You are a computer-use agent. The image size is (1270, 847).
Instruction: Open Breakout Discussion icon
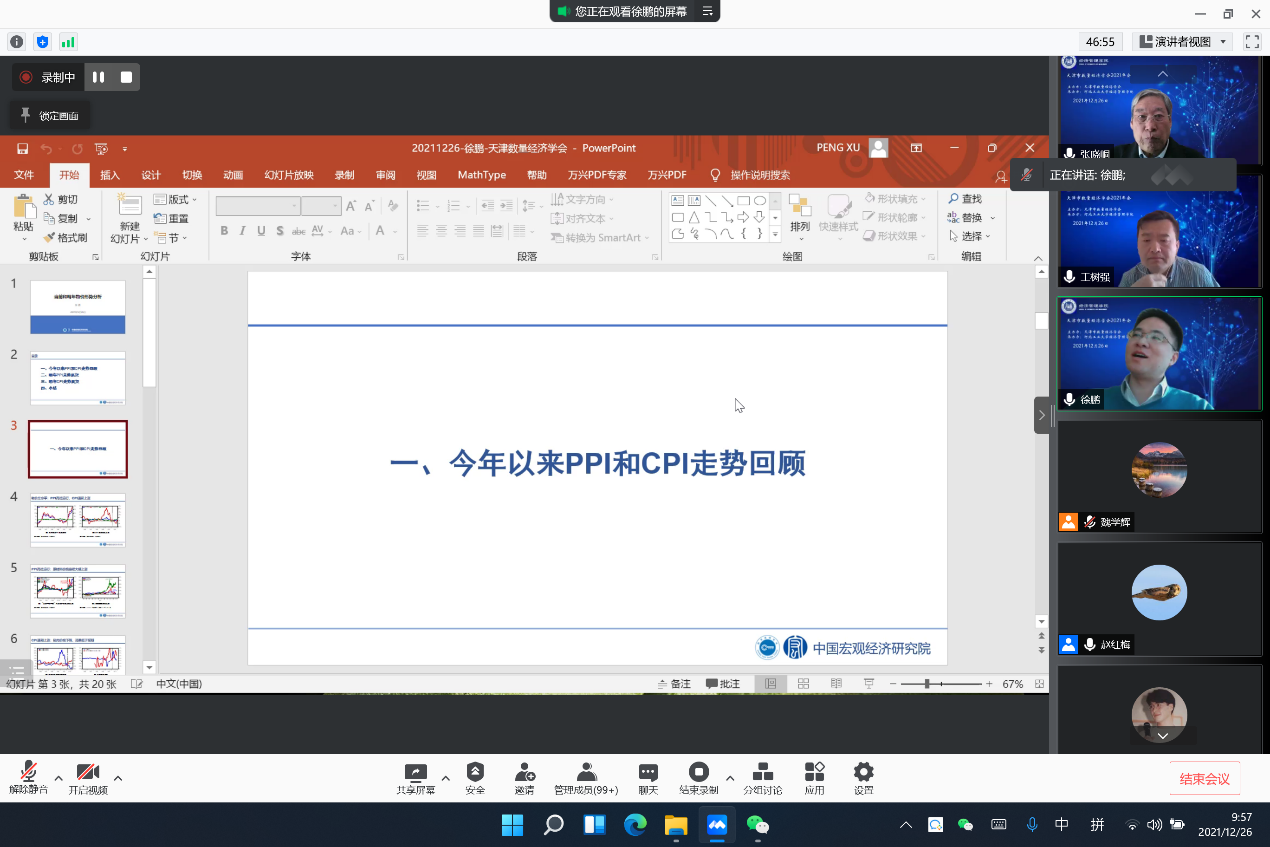click(x=762, y=773)
